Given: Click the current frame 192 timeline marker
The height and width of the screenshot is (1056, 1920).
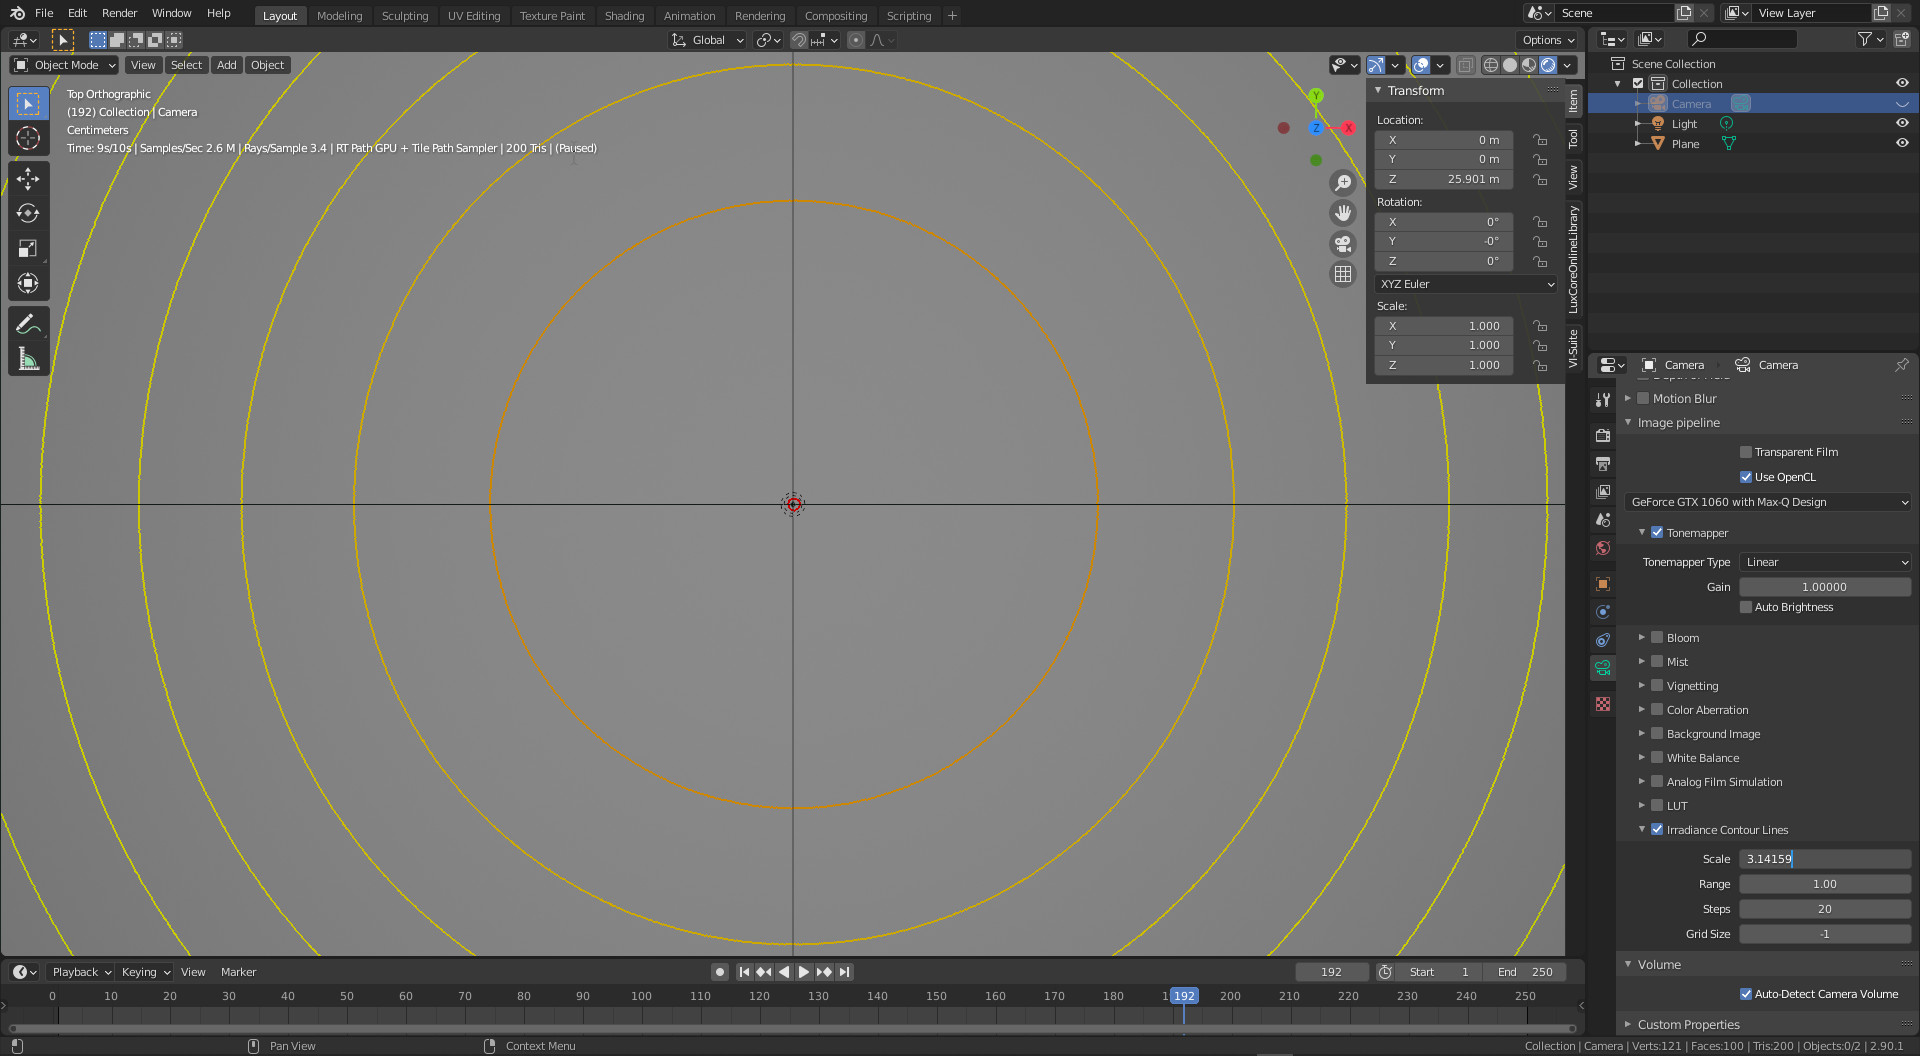Looking at the screenshot, I should (x=1184, y=996).
